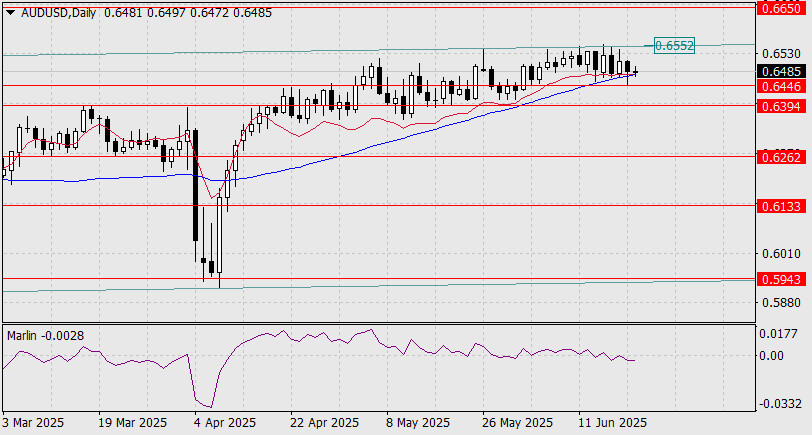Click the 22 Apr 2025 date label
Viewport: 812px width, 435px height.
tap(325, 423)
